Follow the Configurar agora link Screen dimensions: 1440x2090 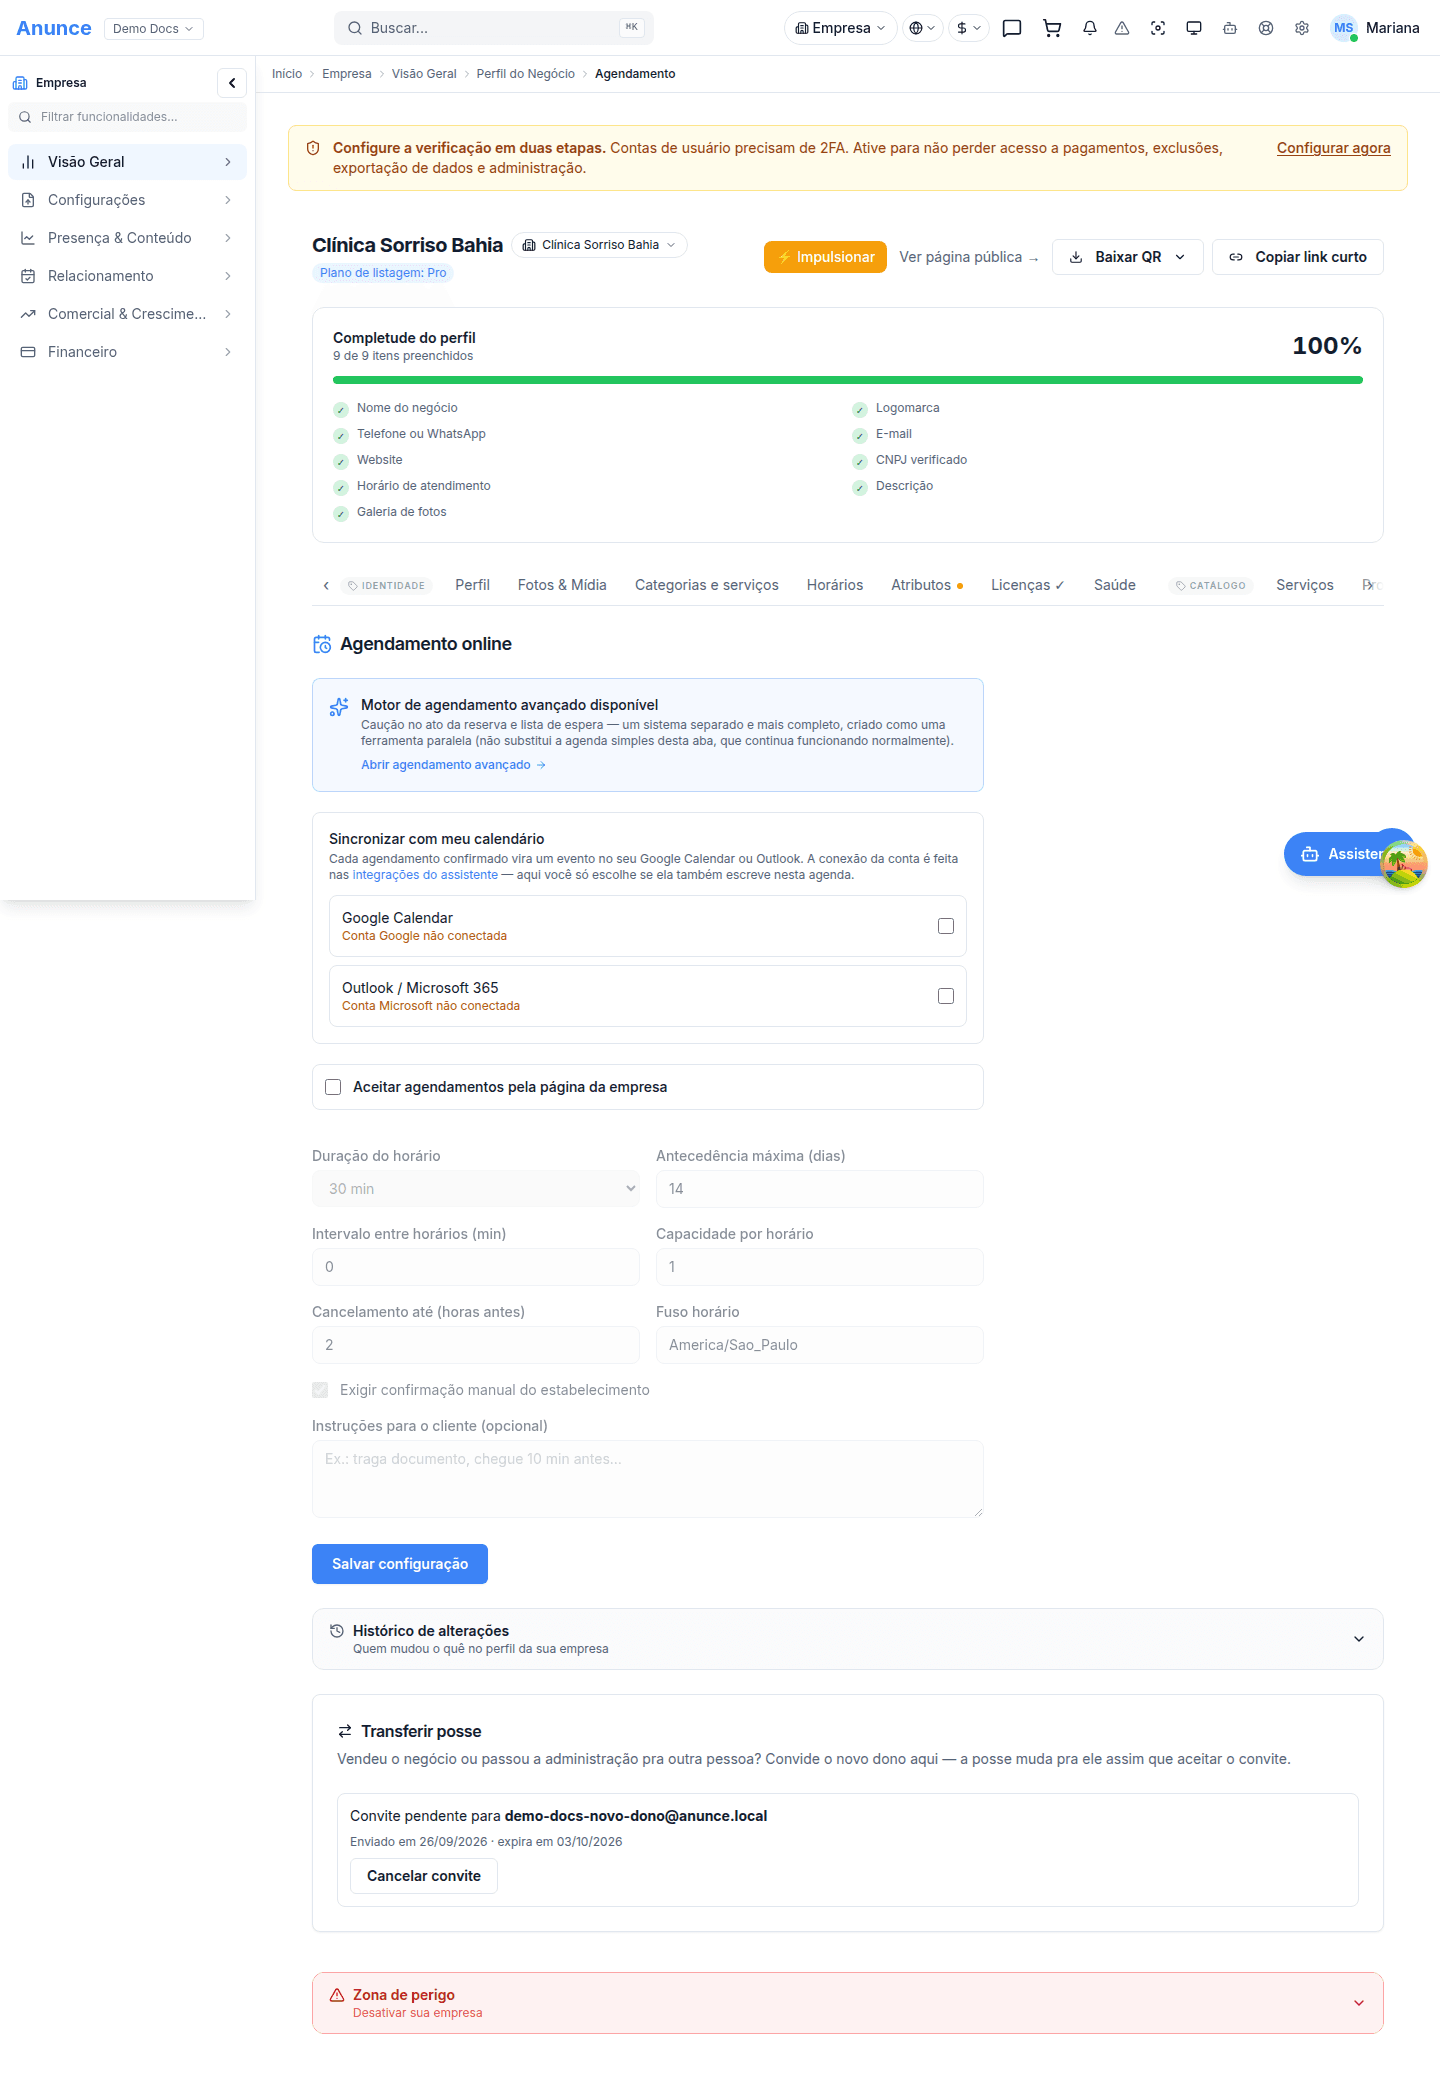[1334, 148]
